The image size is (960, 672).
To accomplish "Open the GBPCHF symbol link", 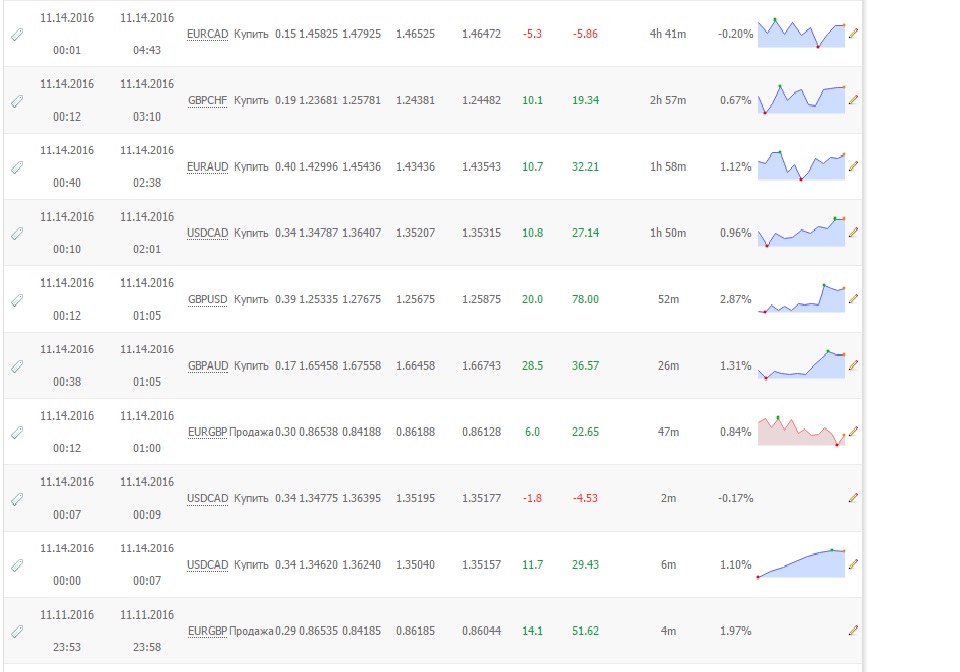I will point(208,100).
